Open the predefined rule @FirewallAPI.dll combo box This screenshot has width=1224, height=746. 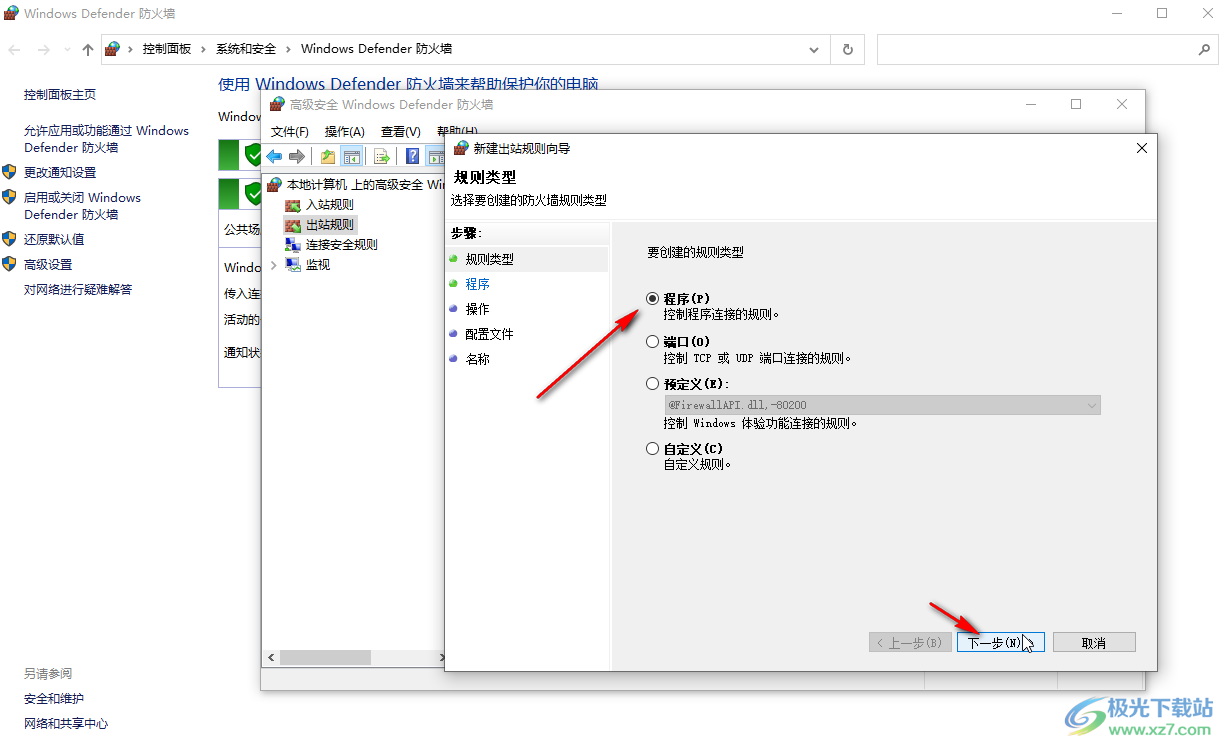[x=882, y=405]
